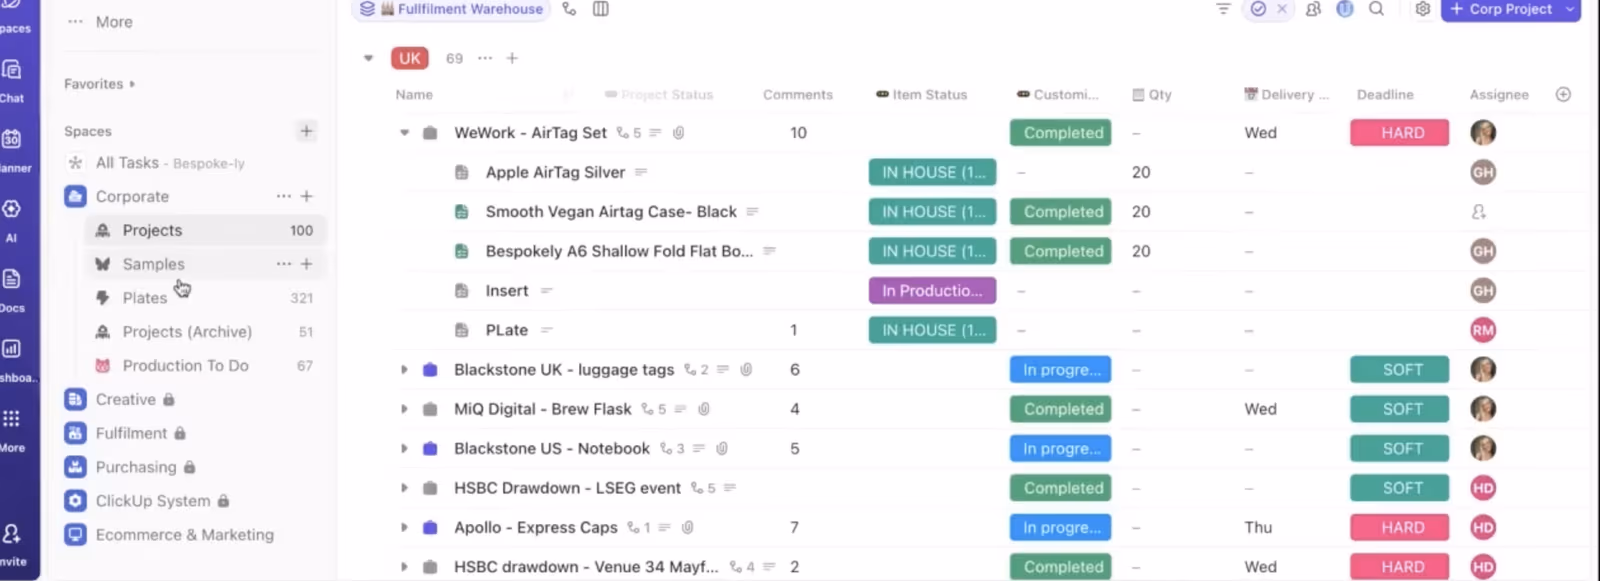Remove the closed tasks filter with X

(x=1282, y=9)
